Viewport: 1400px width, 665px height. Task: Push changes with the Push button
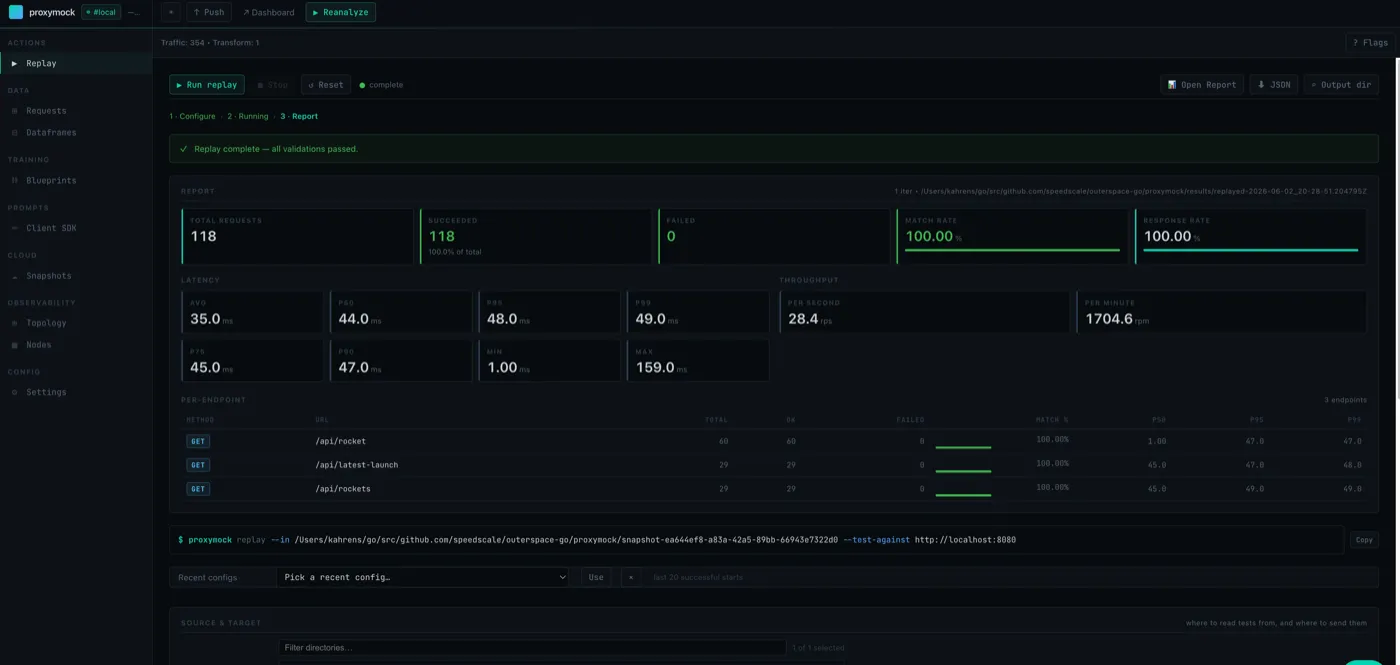(209, 12)
